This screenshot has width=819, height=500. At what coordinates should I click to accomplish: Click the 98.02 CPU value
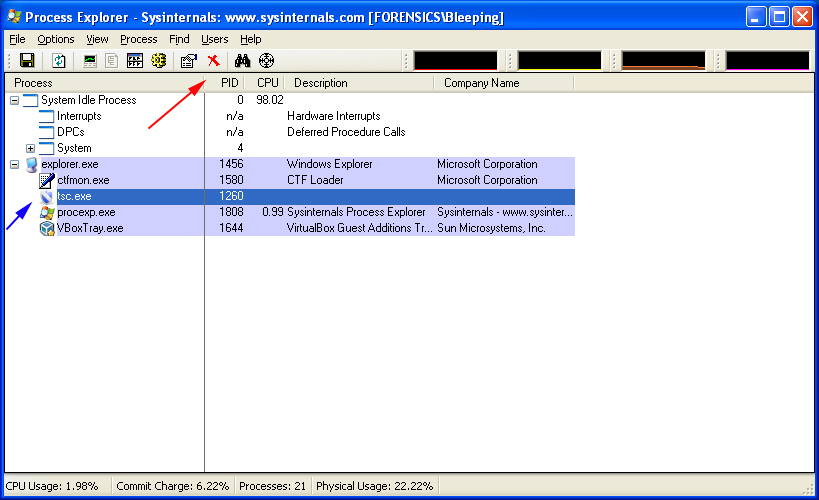pyautogui.click(x=270, y=100)
